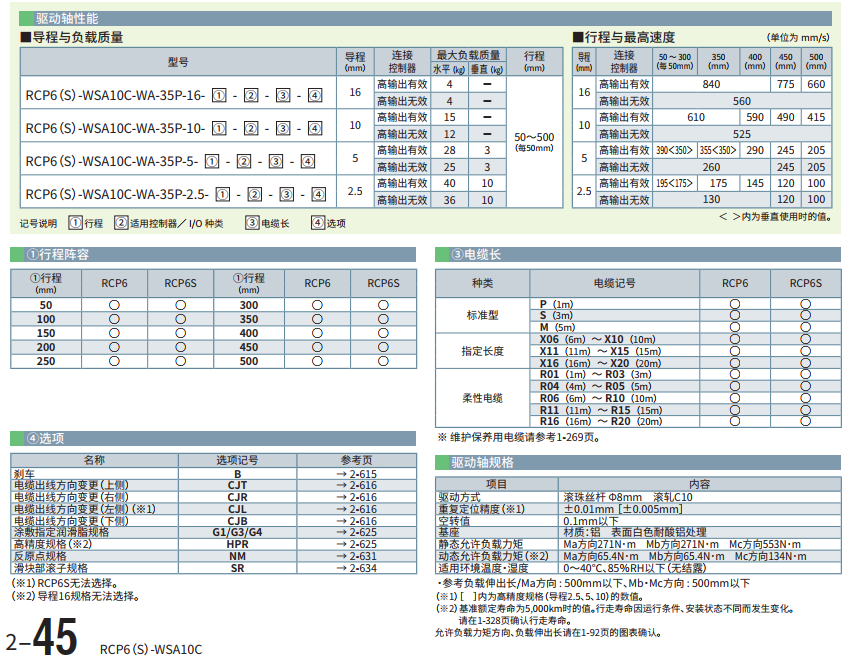Screen dimensions: 847x658
Task: Click the 指定长度 cable type cell
Action: [482, 351]
